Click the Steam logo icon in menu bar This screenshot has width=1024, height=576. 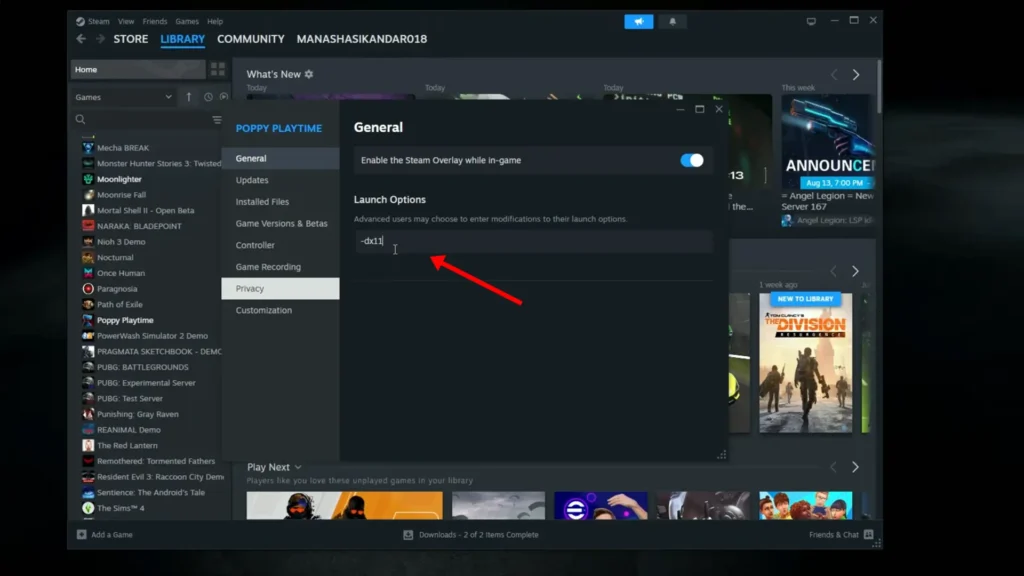(80, 22)
